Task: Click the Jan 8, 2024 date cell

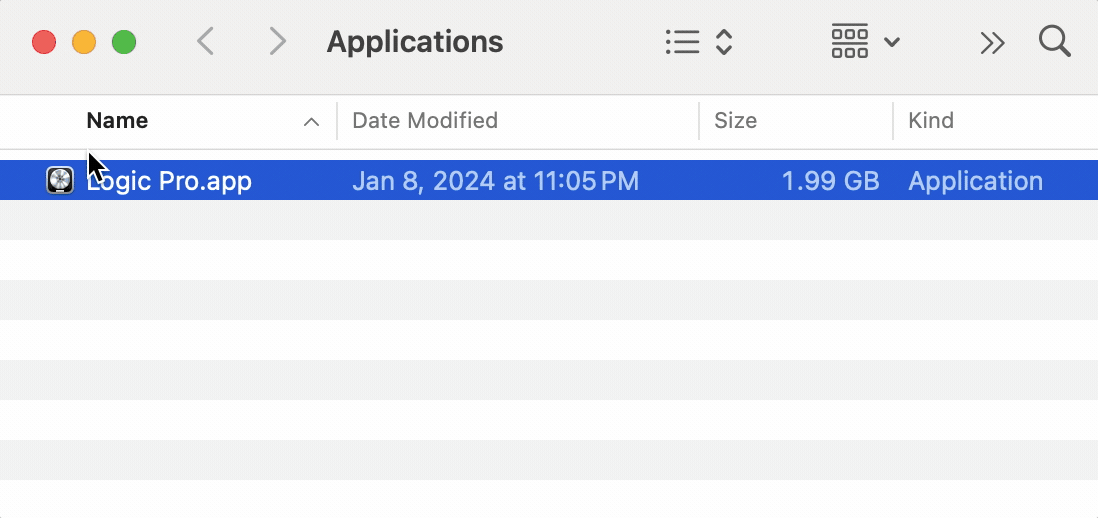Action: click(x=495, y=181)
